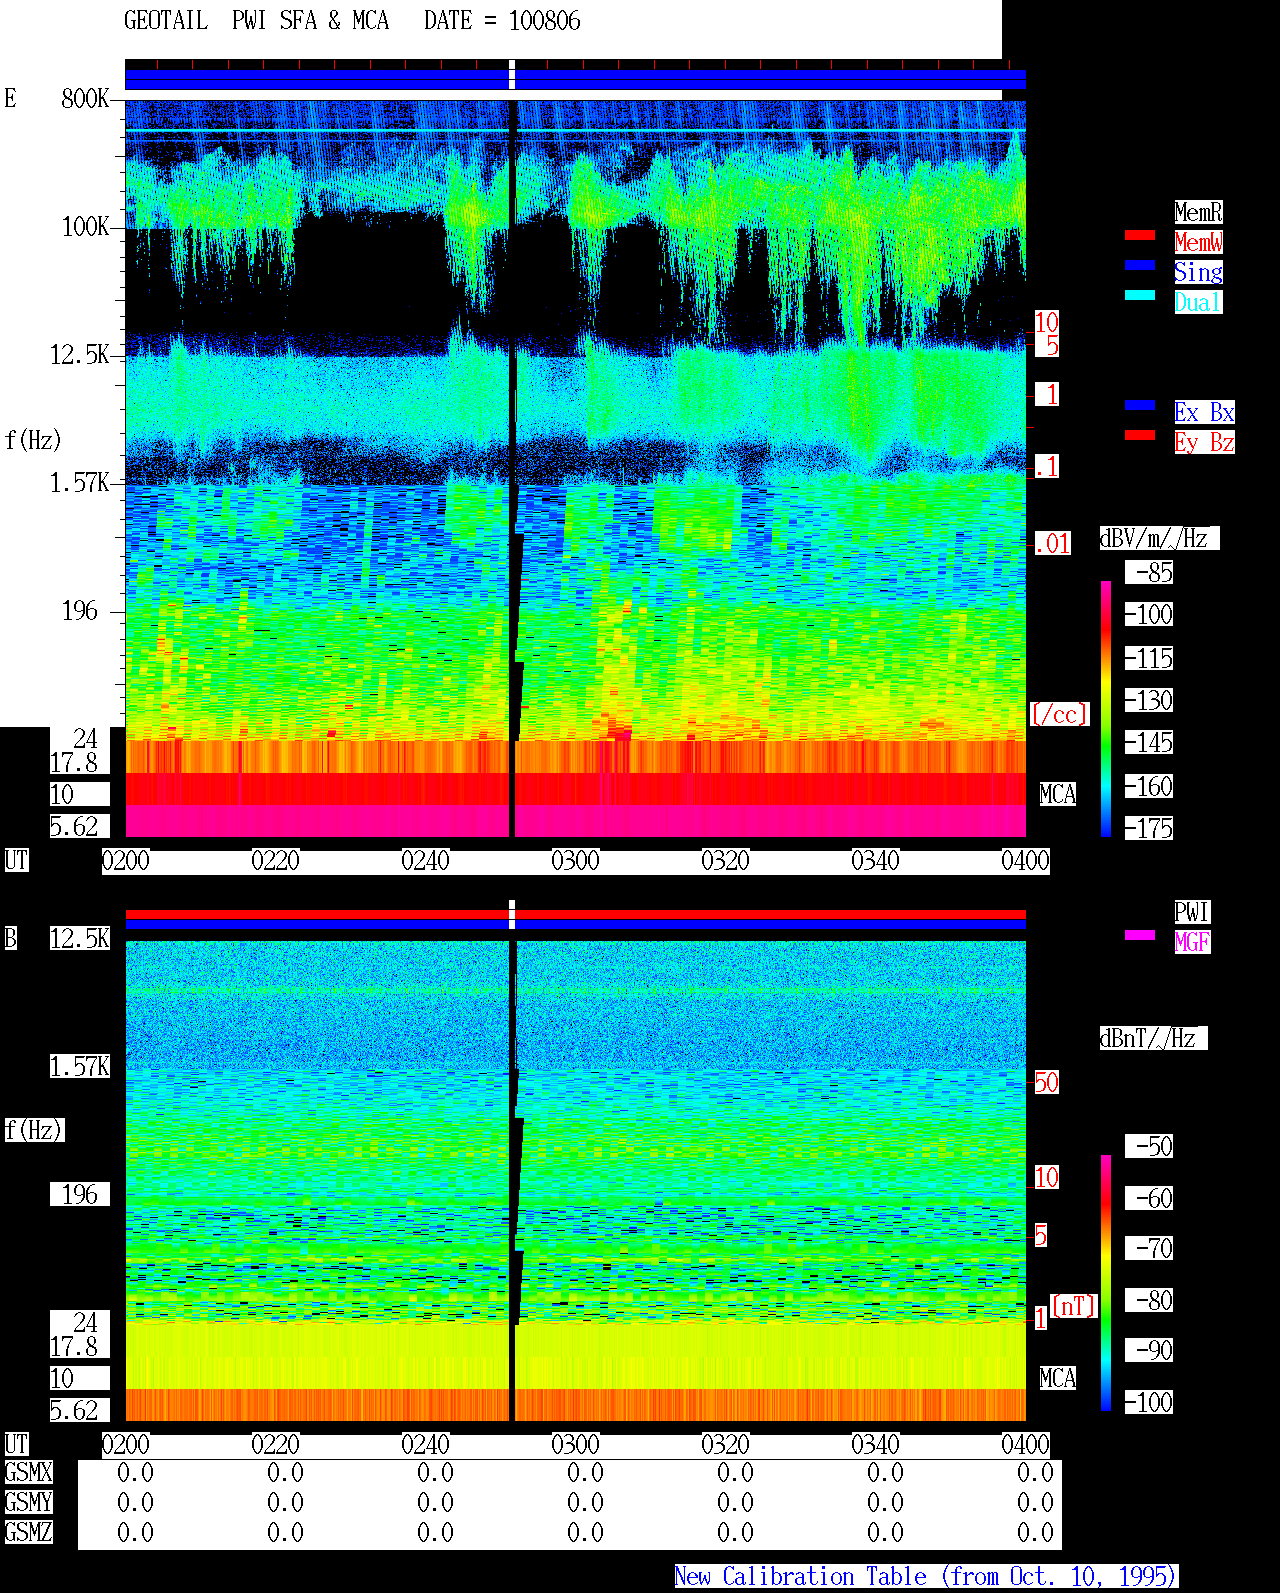Click the [nT] field unit label
The width and height of the screenshot is (1280, 1593).
(x=1074, y=1306)
